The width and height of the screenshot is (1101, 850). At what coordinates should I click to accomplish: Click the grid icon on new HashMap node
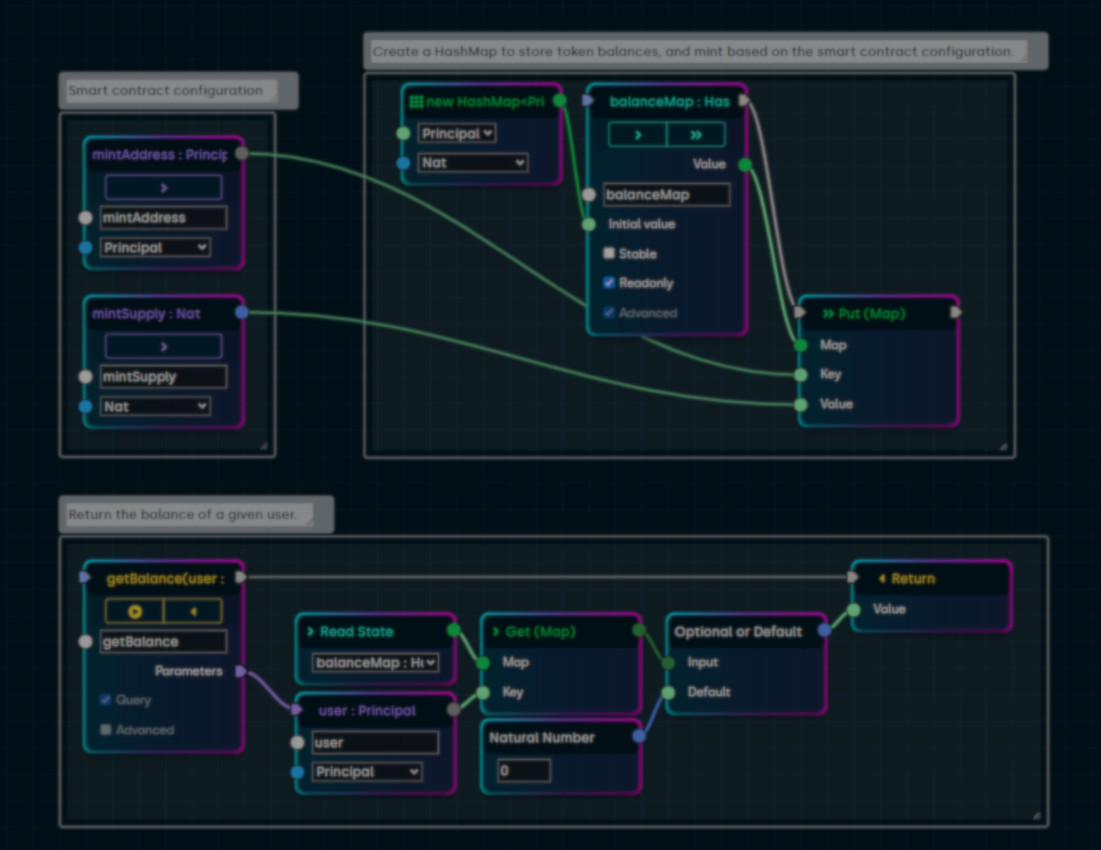[x=416, y=102]
